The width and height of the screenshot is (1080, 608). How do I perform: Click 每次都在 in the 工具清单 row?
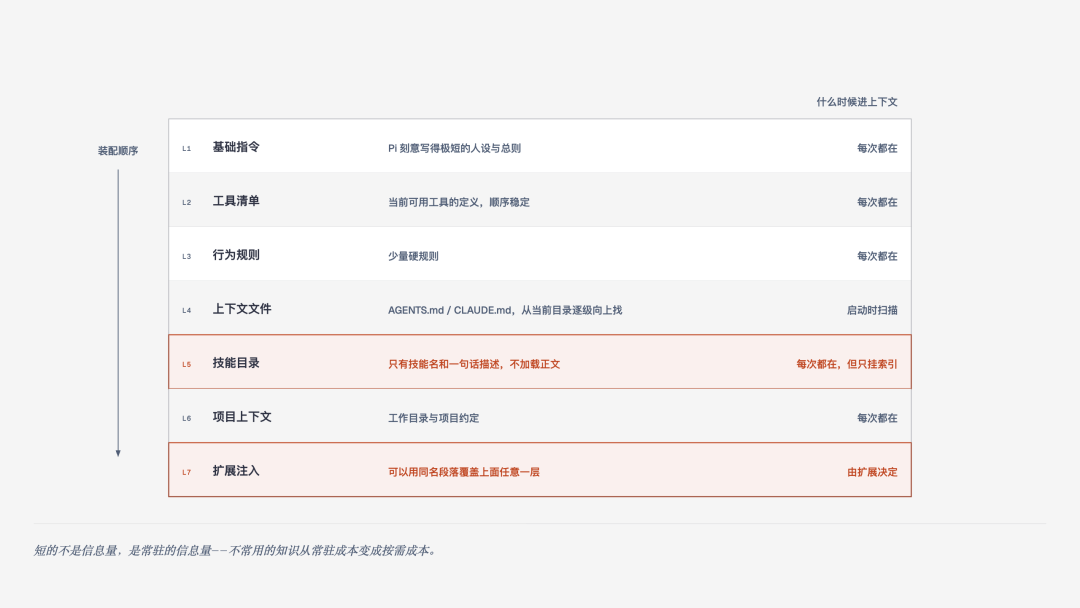pyautogui.click(x=877, y=202)
